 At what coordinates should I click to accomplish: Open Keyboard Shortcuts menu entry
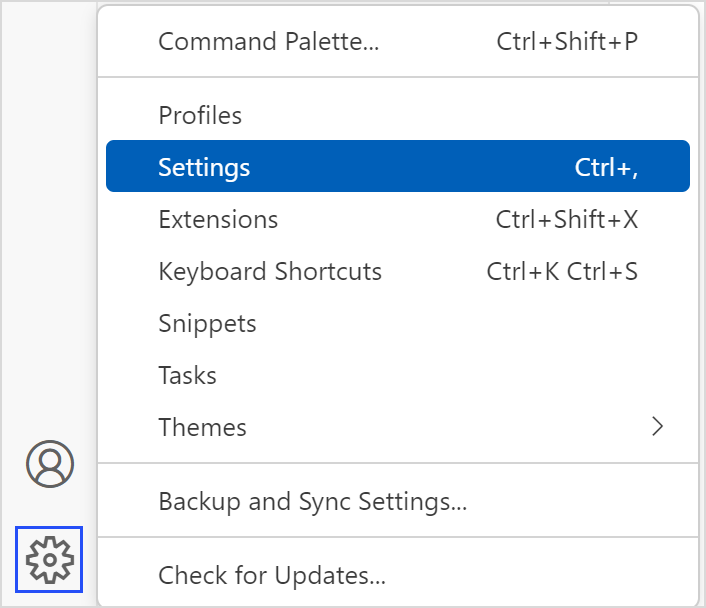point(270,272)
